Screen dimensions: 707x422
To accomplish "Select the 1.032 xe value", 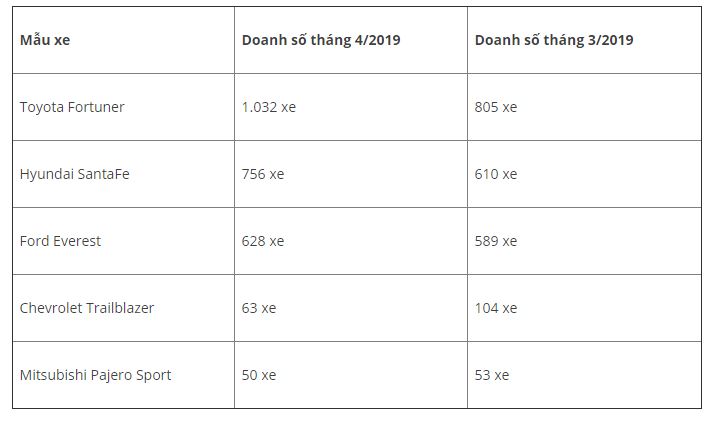I will tap(269, 107).
